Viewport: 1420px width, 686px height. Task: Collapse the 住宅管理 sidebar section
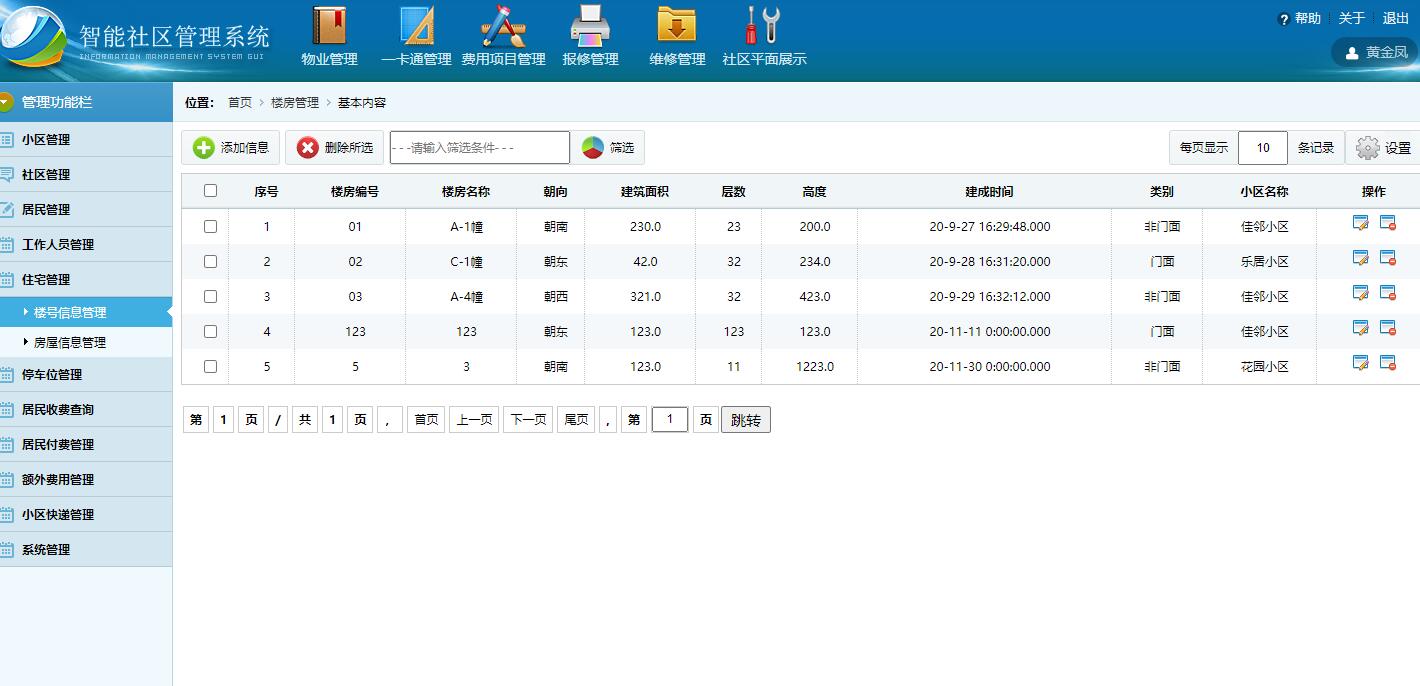tap(46, 280)
